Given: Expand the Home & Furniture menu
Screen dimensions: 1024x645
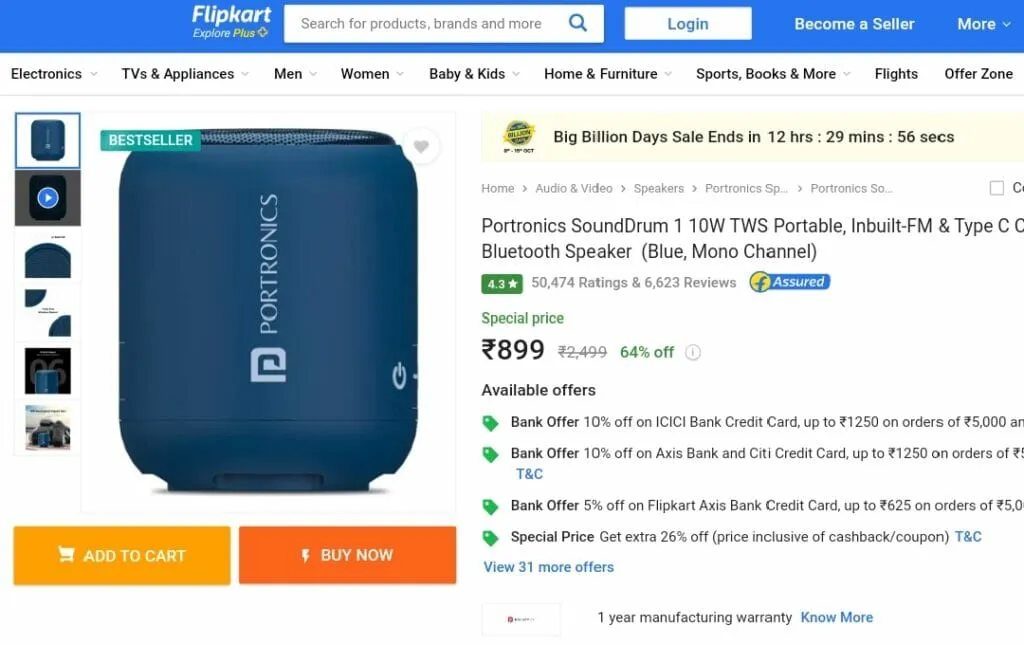Looking at the screenshot, I should tap(608, 74).
